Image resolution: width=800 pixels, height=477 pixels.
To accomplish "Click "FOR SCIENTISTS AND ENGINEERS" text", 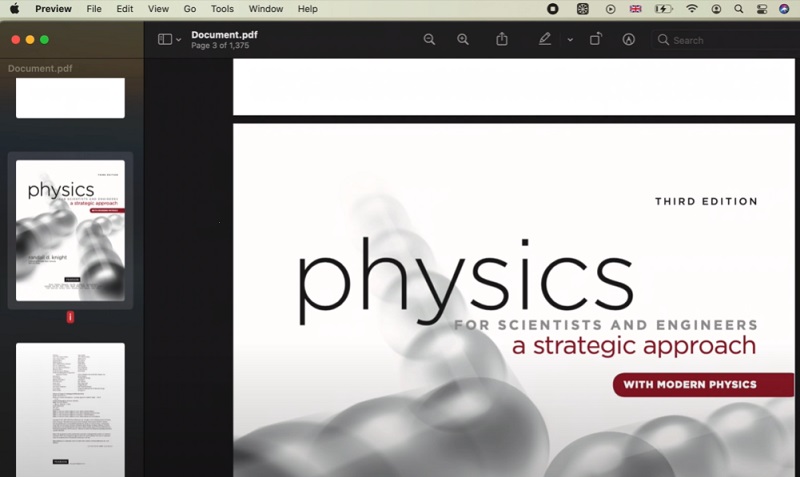I will click(606, 325).
